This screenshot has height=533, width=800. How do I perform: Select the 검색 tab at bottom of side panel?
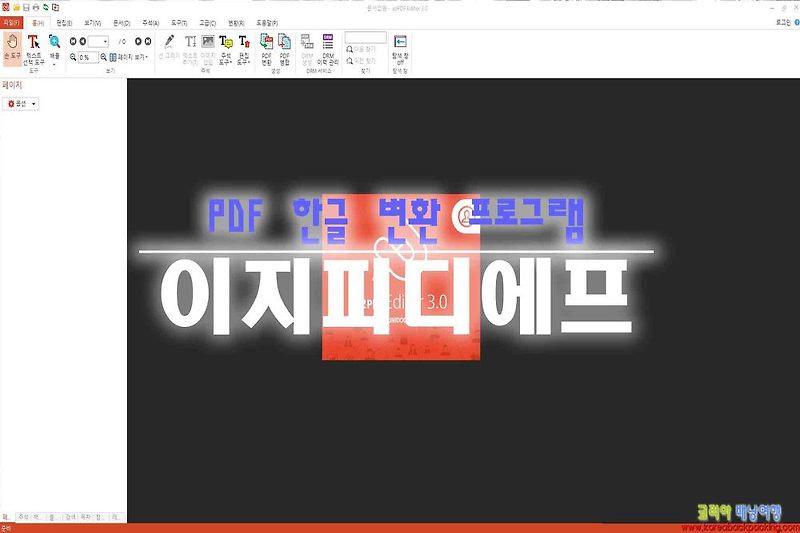70,517
